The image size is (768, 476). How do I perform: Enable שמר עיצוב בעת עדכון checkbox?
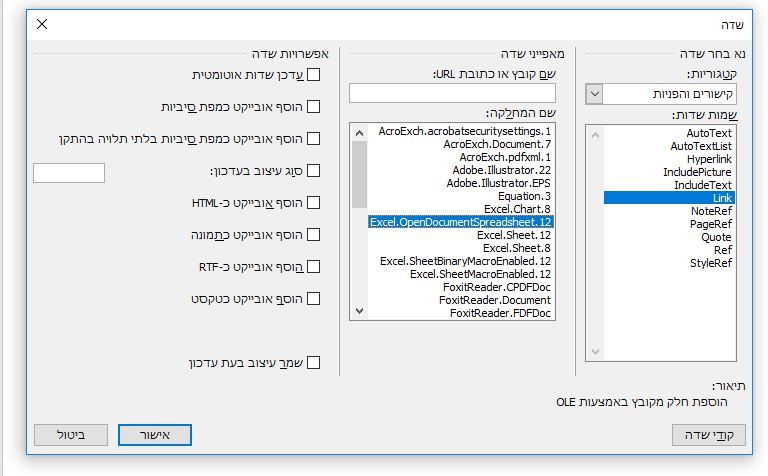[313, 363]
